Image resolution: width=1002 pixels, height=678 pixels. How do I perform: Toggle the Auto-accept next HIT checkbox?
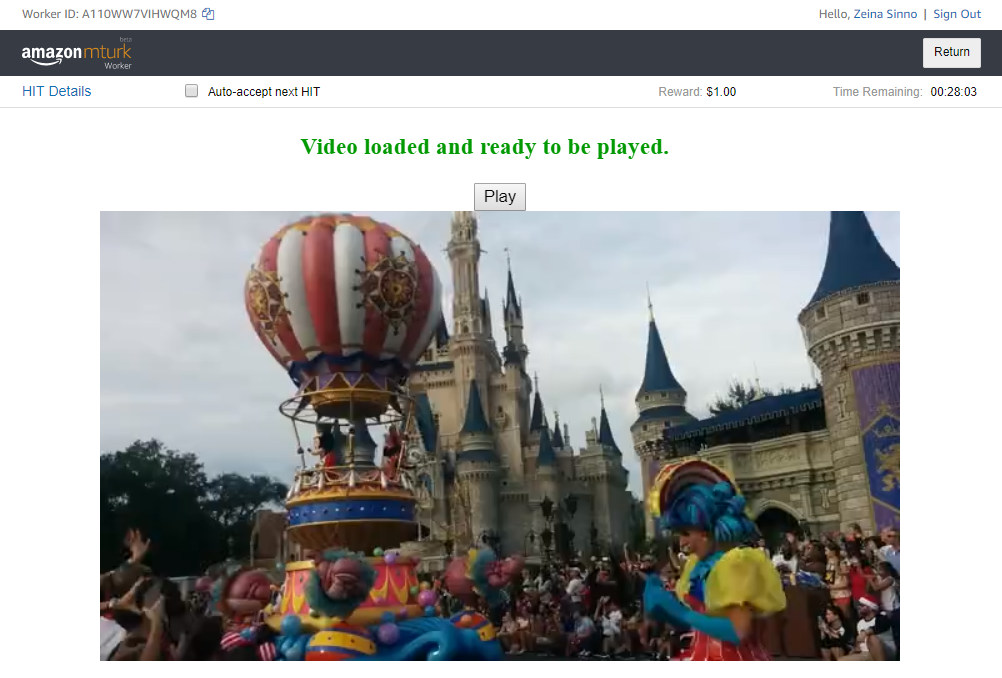192,92
